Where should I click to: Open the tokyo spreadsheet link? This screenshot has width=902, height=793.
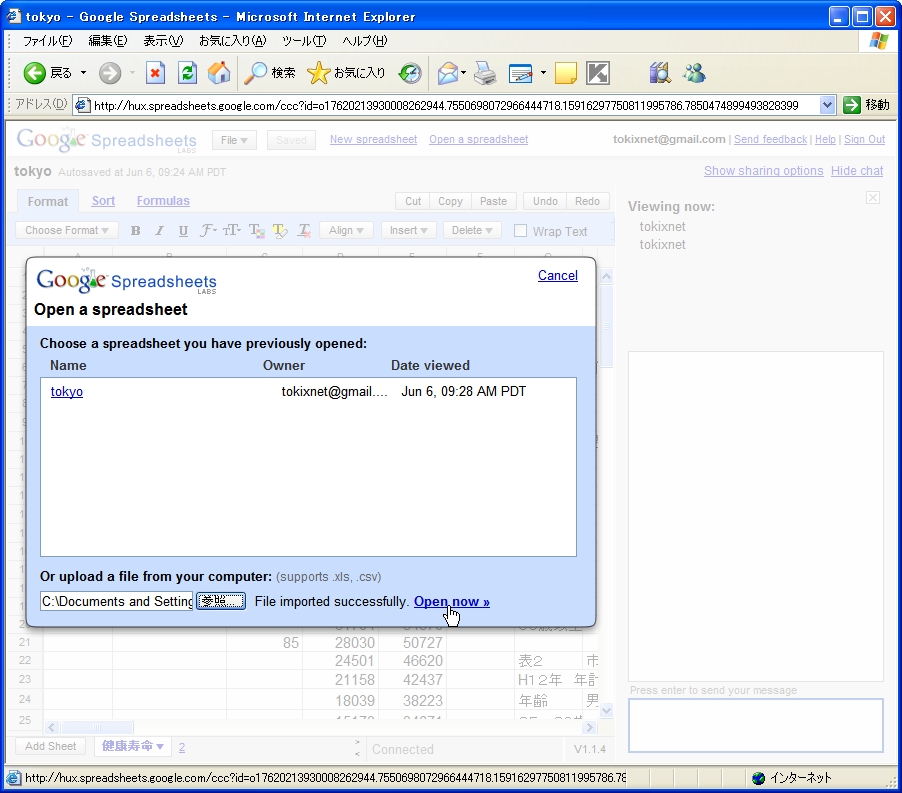[67, 392]
